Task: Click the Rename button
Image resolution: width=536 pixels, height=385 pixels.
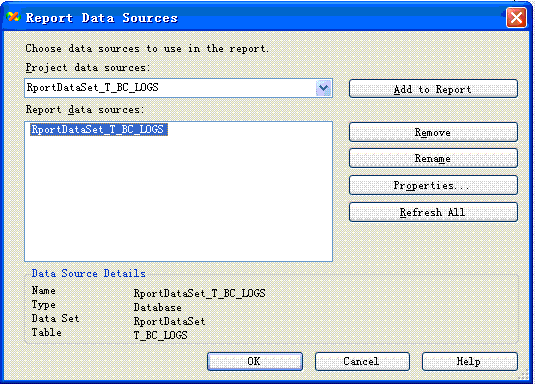Action: click(433, 158)
